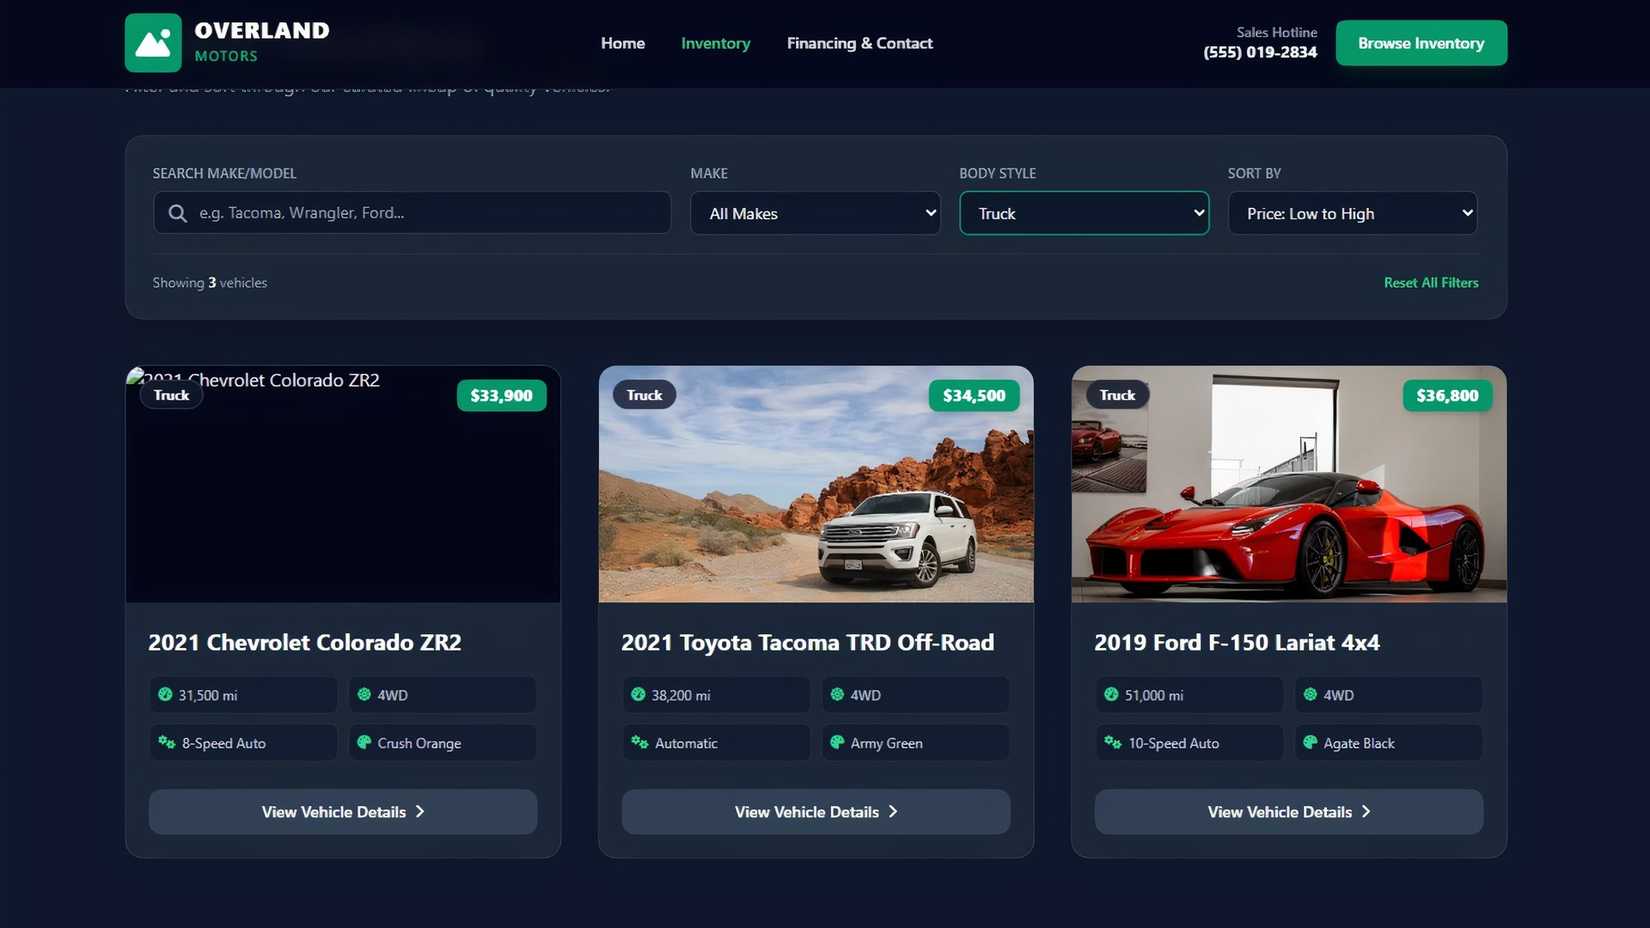Click chevron arrow on Tacoma details button
The width and height of the screenshot is (1650, 928).
click(x=893, y=812)
